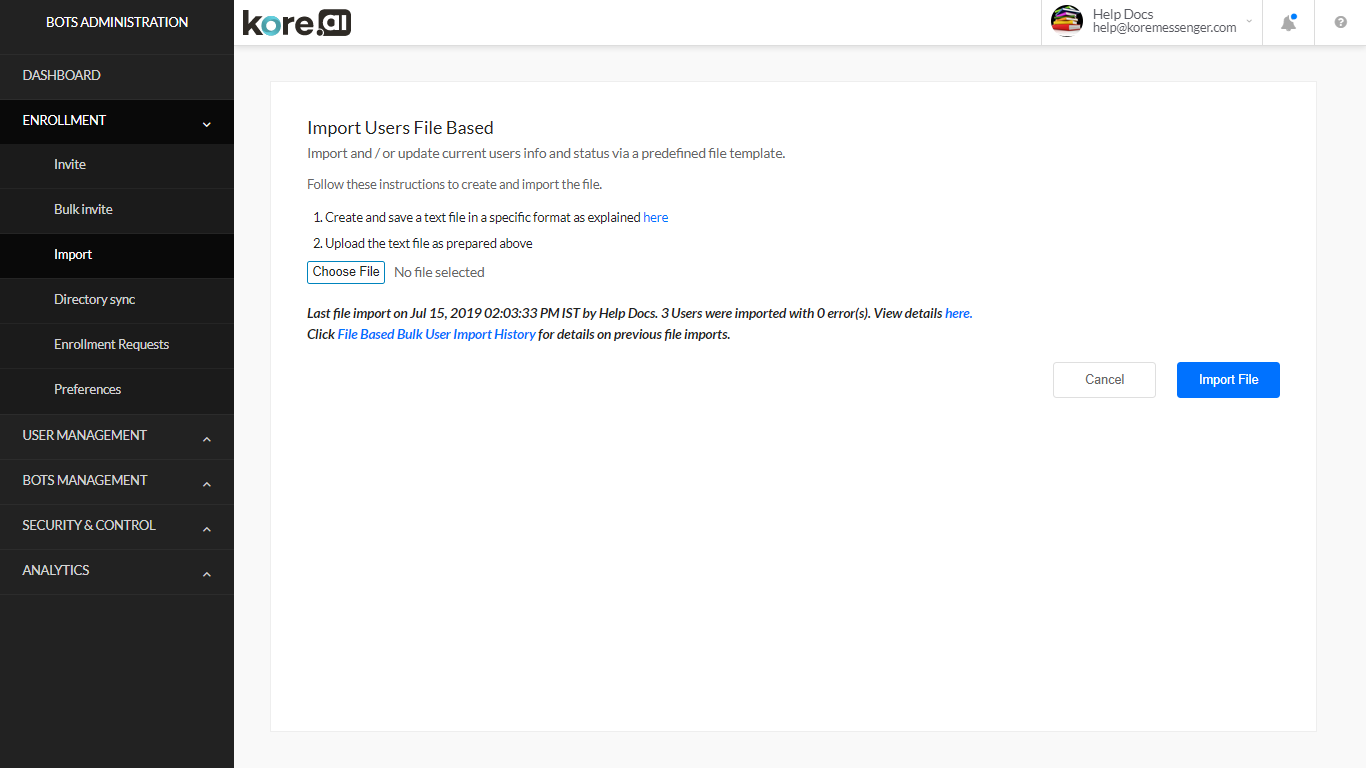This screenshot has width=1366, height=768.
Task: Collapse the Enrollment section chevron
Action: click(x=207, y=124)
